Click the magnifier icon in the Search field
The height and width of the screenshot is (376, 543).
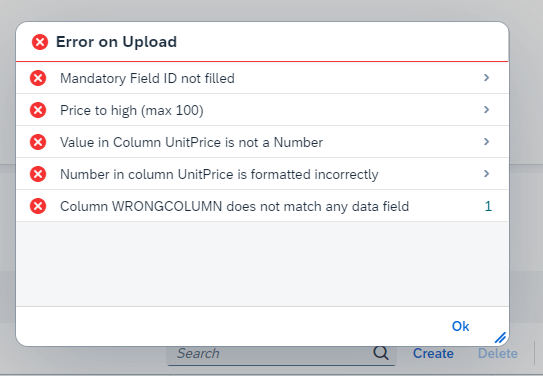pyautogui.click(x=381, y=353)
